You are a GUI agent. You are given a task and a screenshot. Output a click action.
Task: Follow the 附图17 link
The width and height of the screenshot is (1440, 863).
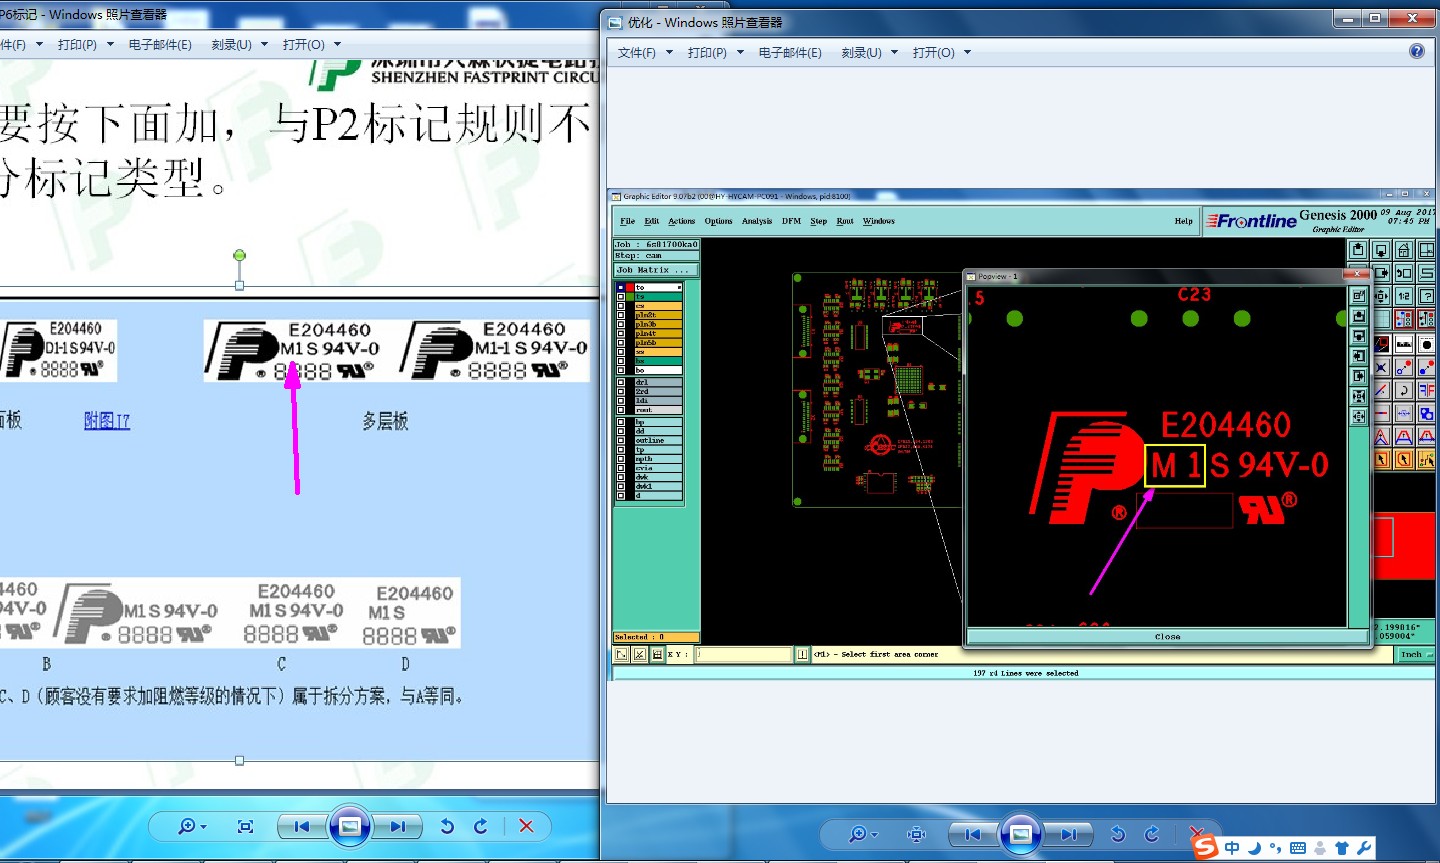point(107,421)
